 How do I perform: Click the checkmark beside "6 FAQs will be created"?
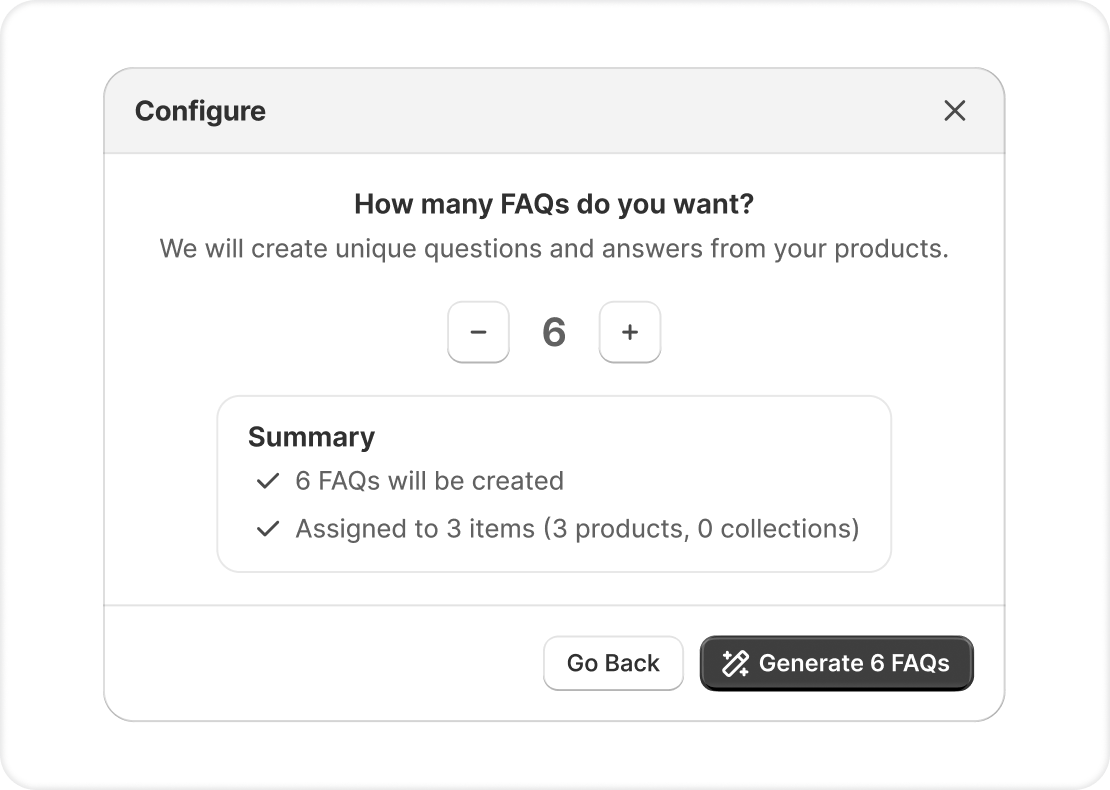pyautogui.click(x=267, y=481)
